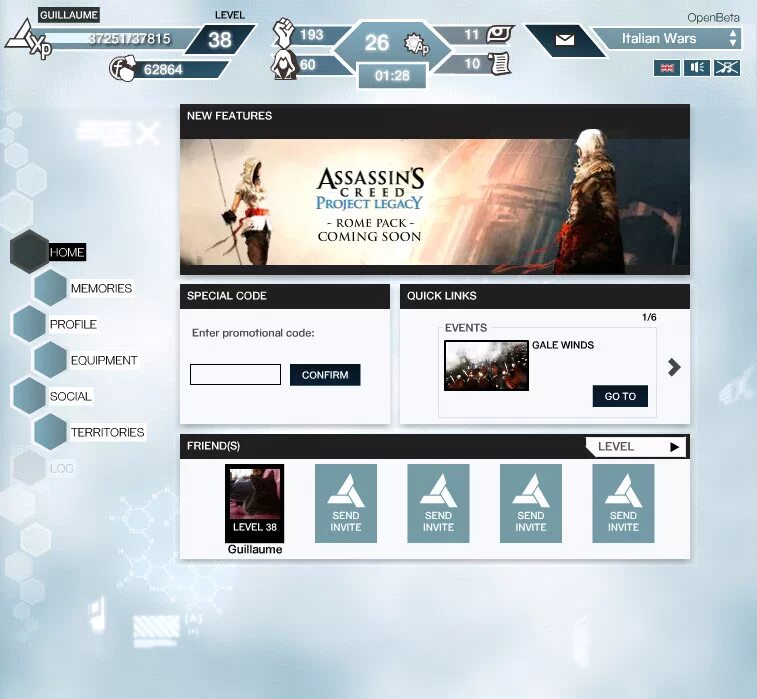Image resolution: width=757 pixels, height=699 pixels.
Task: Click the hexagon icon beside EQUIPMENT
Action: (50, 360)
